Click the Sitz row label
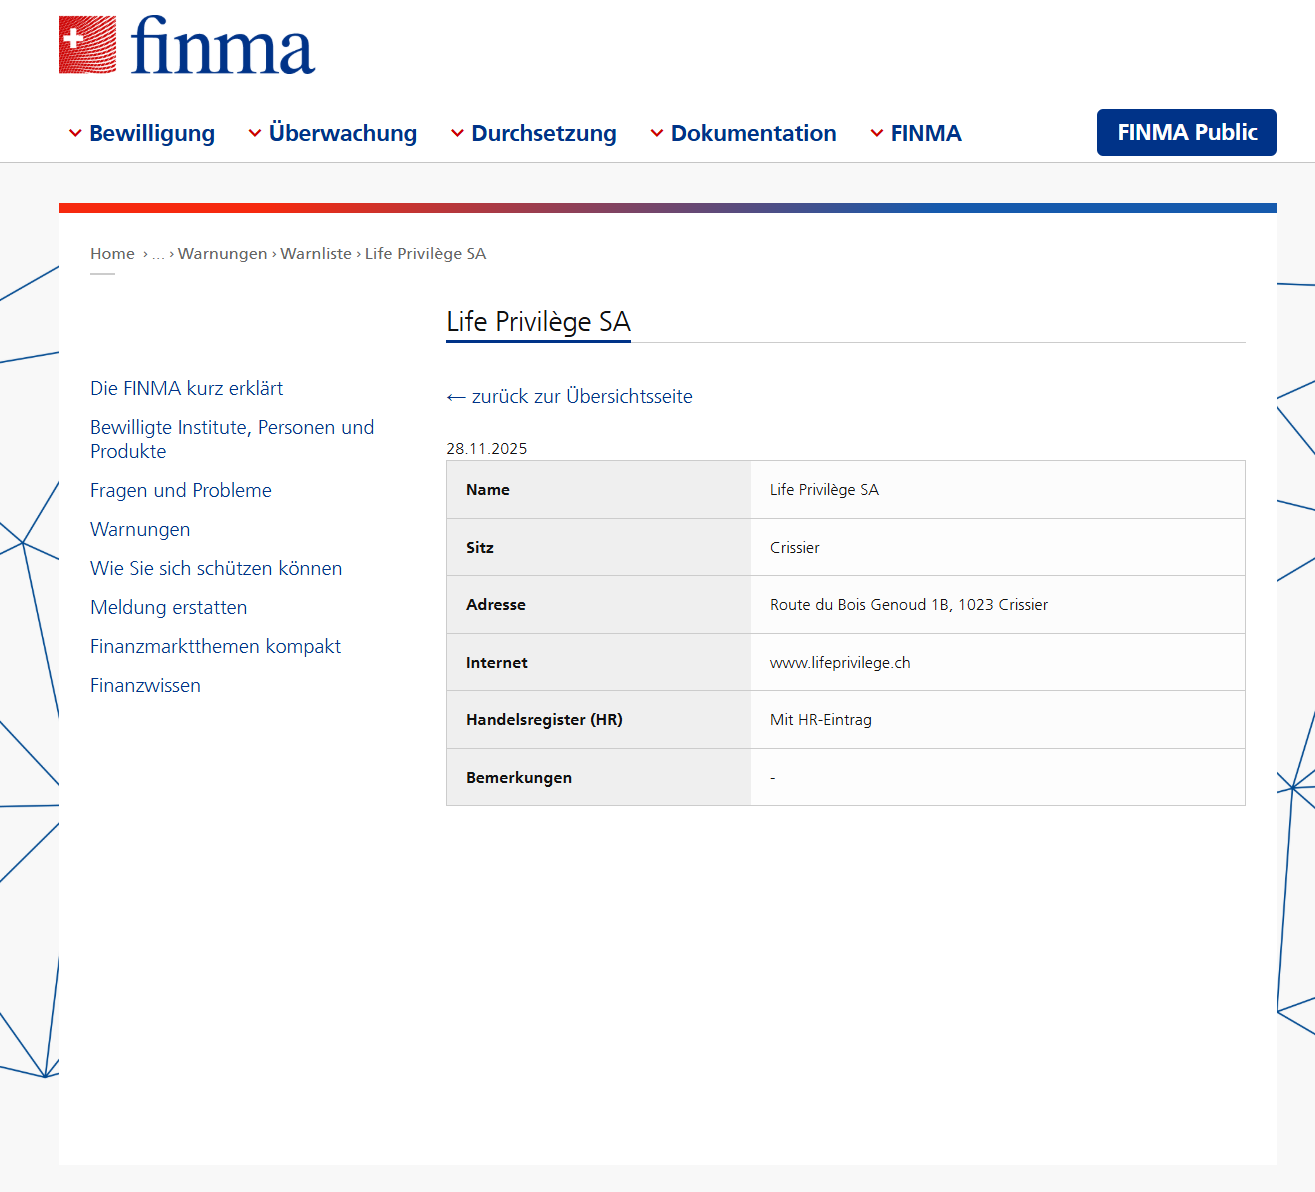This screenshot has width=1315, height=1192. click(480, 548)
